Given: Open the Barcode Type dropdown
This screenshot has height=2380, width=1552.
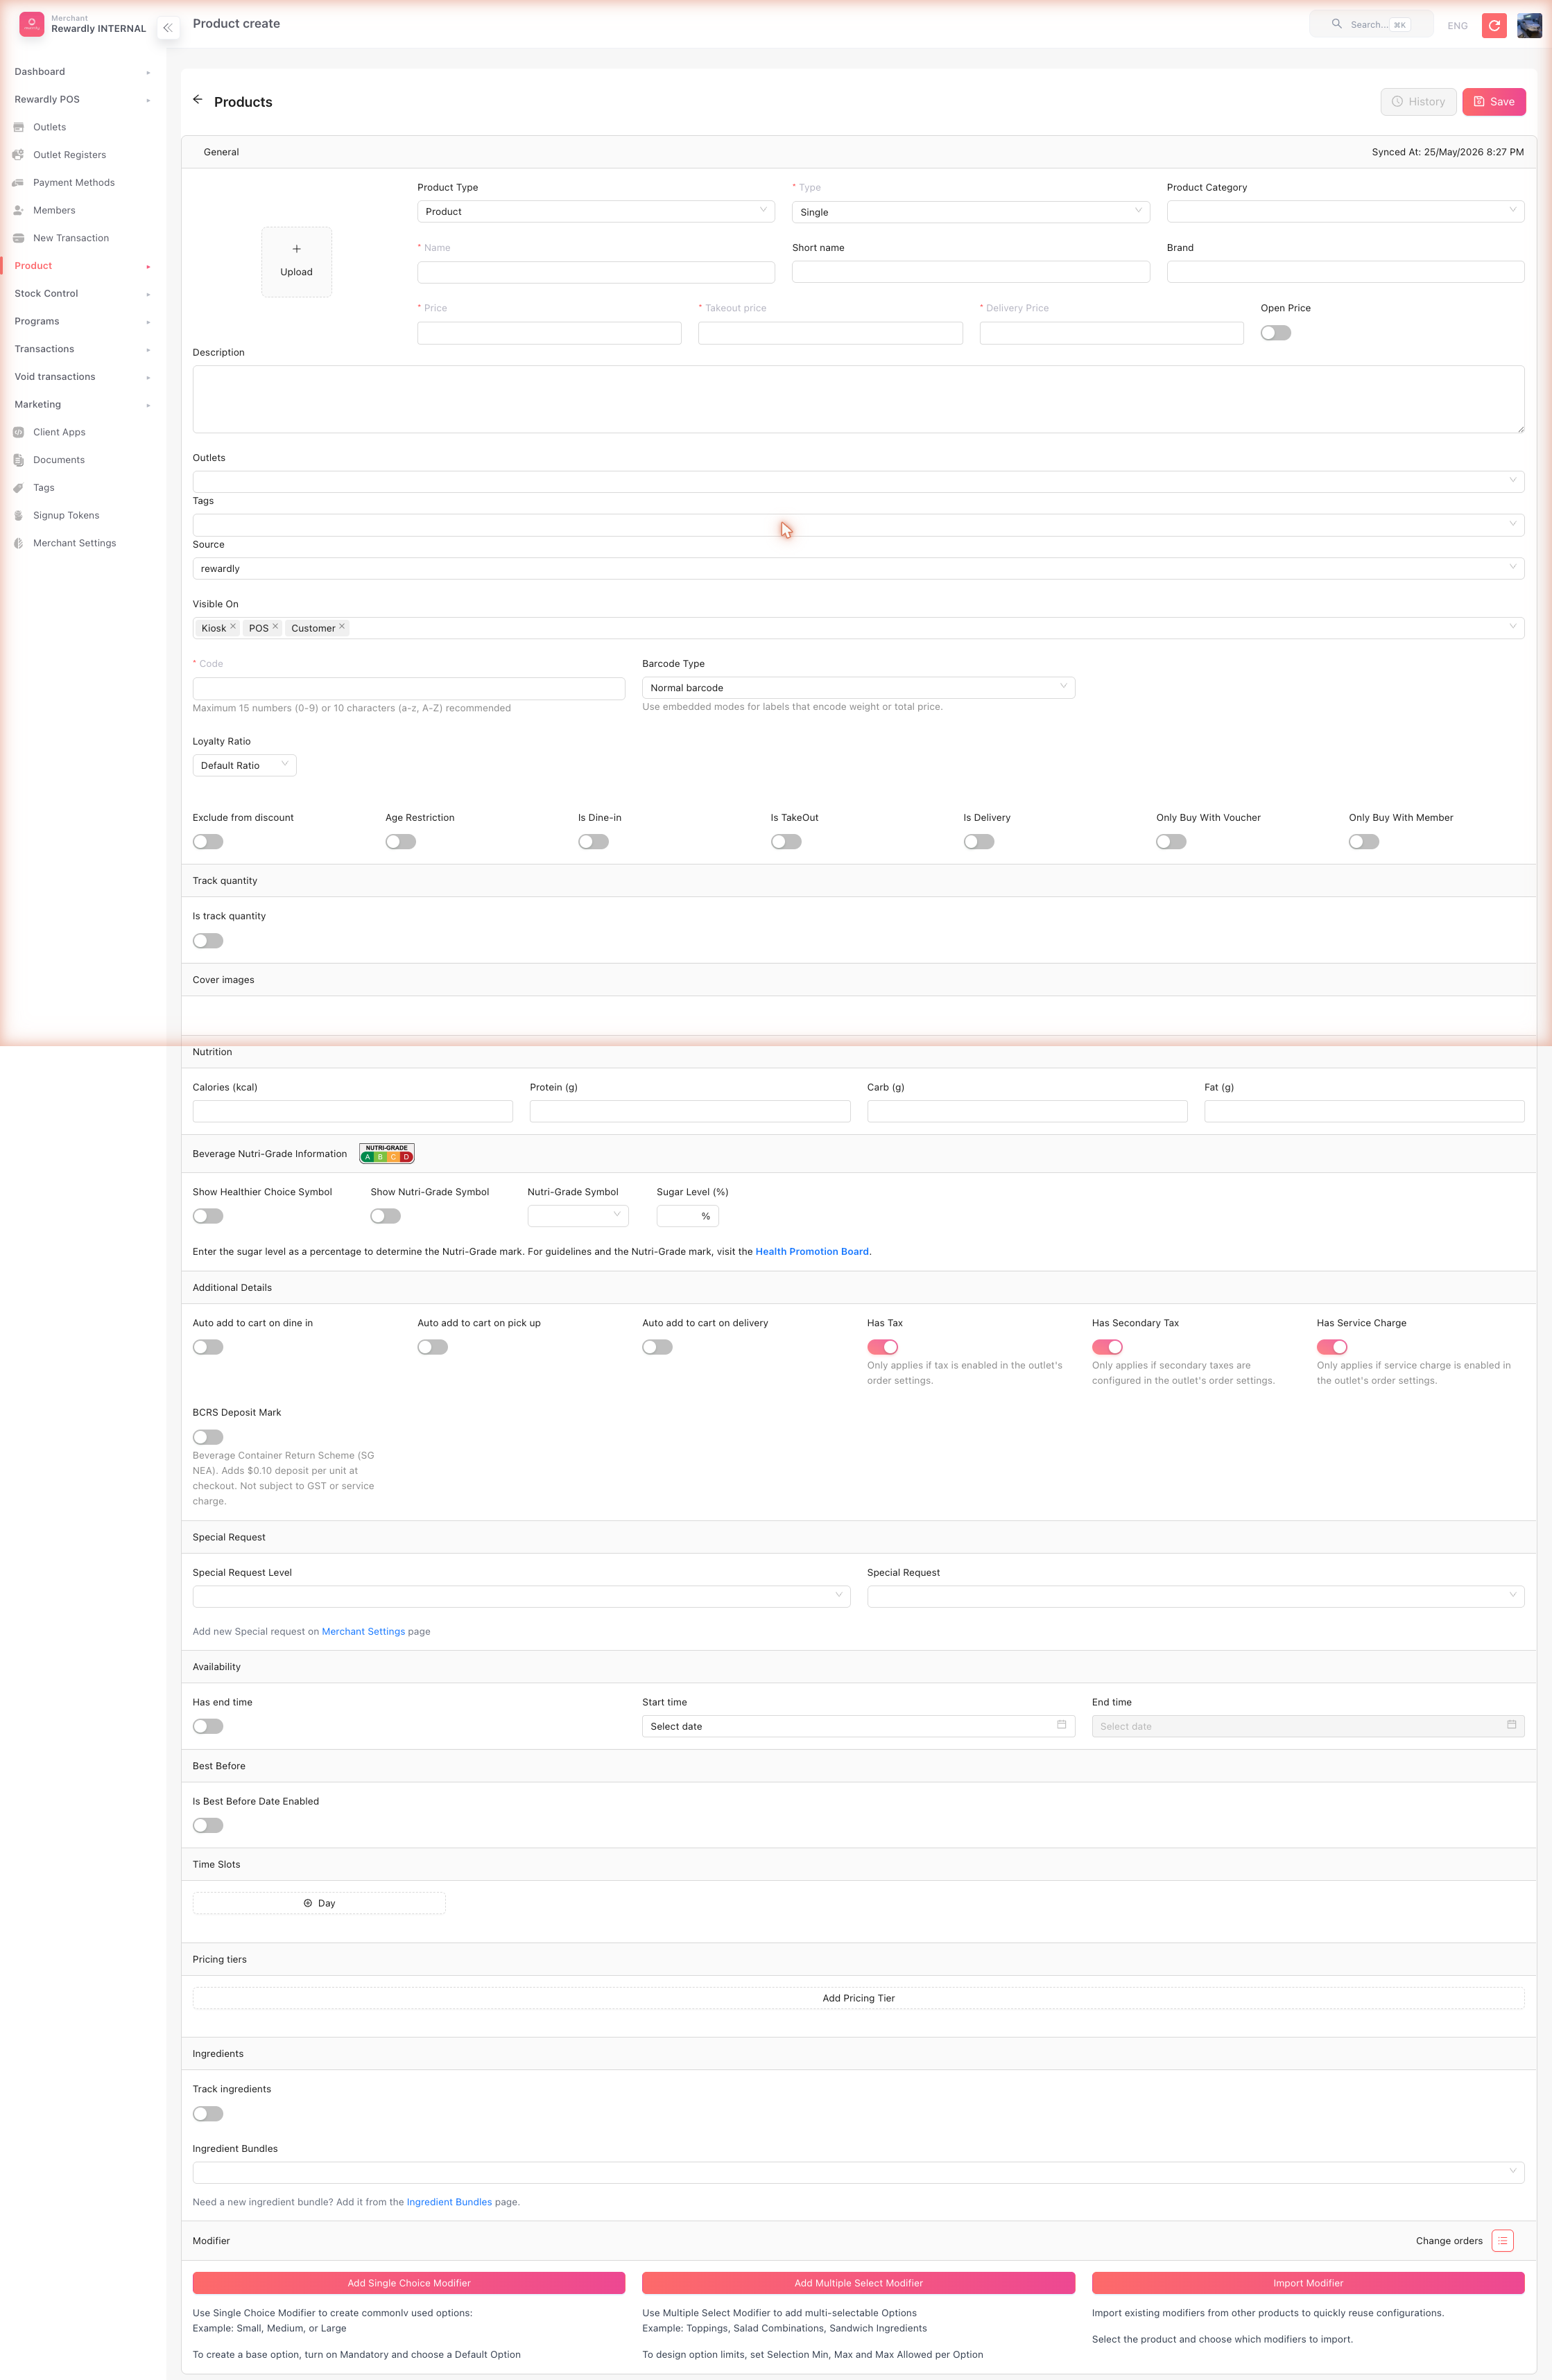Looking at the screenshot, I should coord(858,688).
